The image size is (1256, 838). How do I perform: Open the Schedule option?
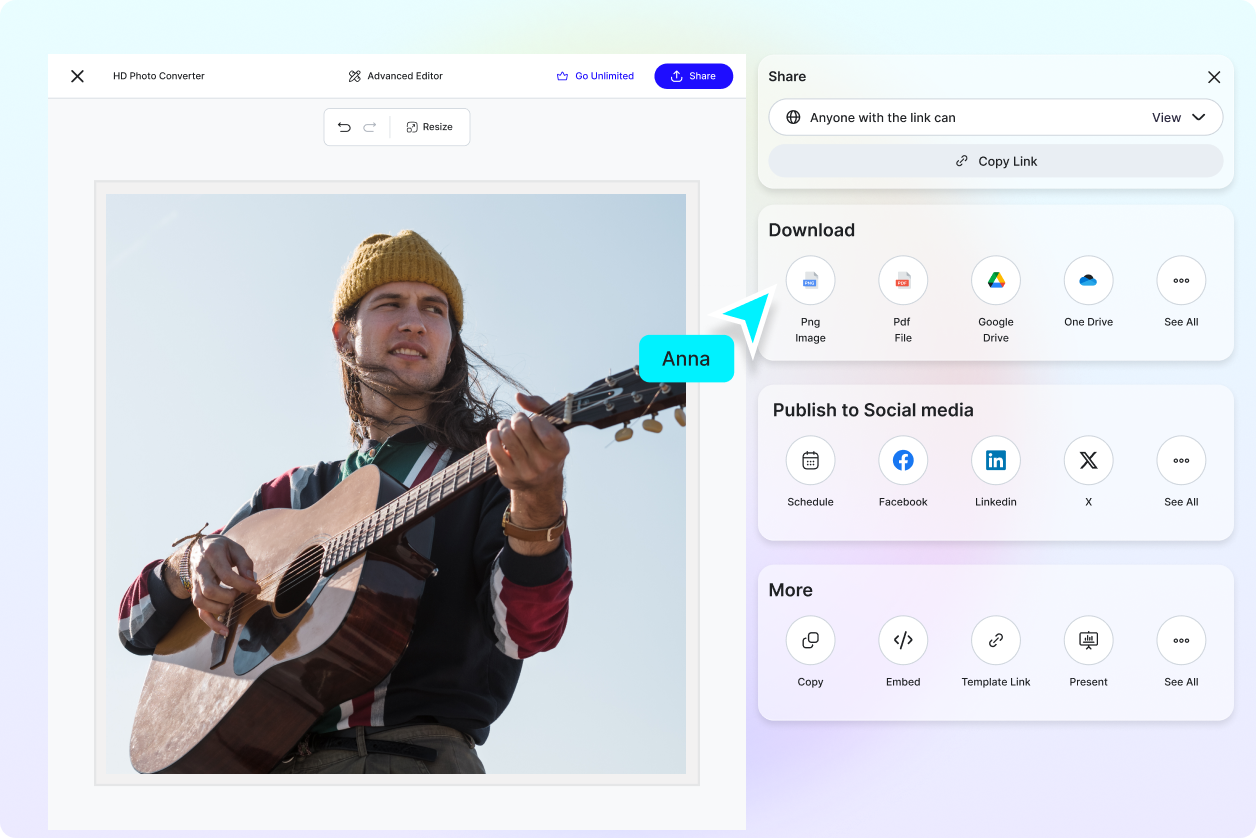coord(810,461)
